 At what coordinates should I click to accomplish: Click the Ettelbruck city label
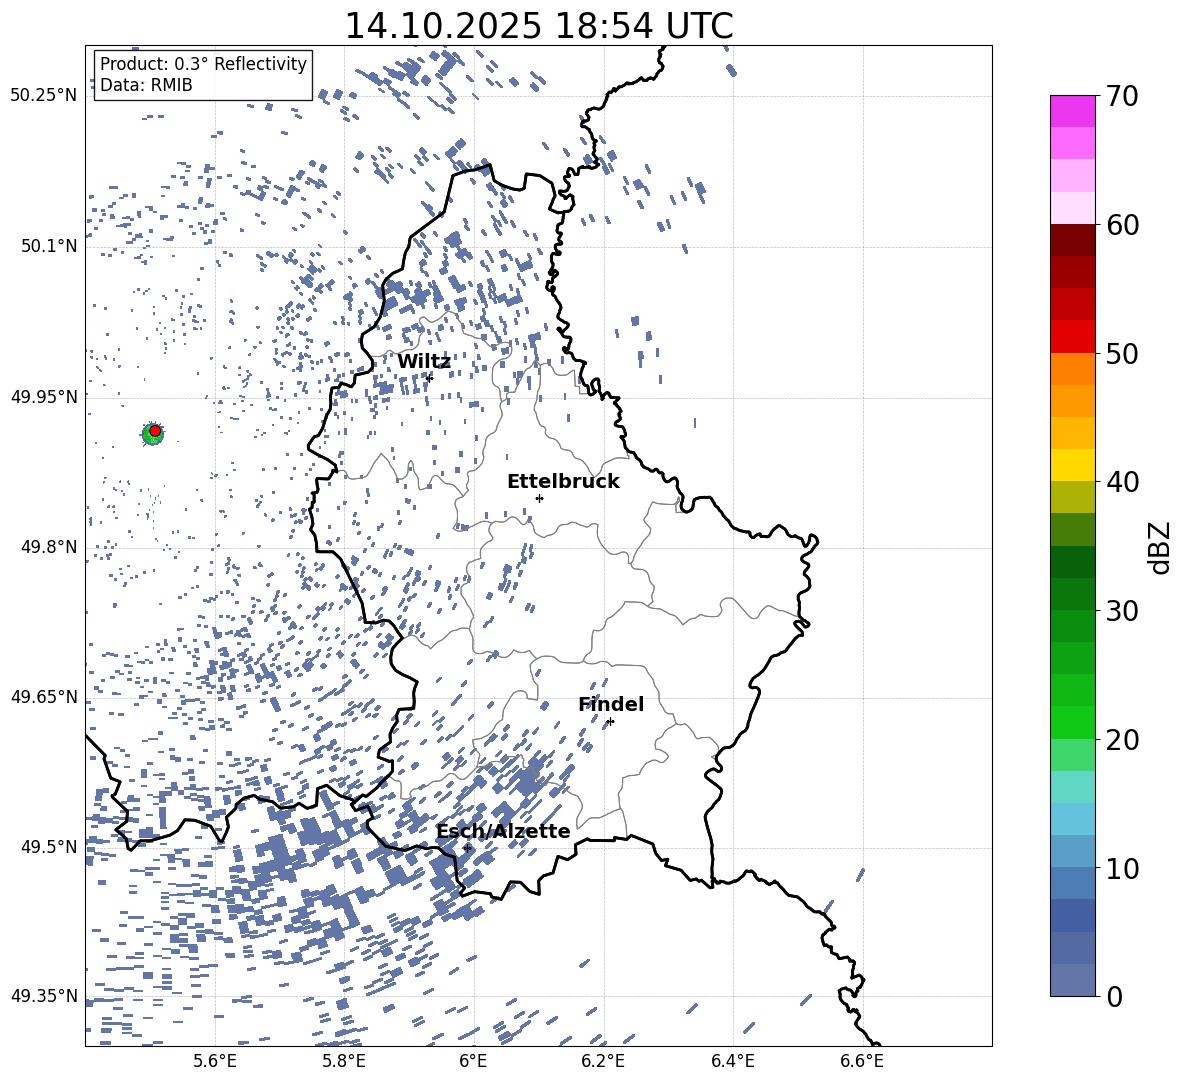click(x=563, y=482)
